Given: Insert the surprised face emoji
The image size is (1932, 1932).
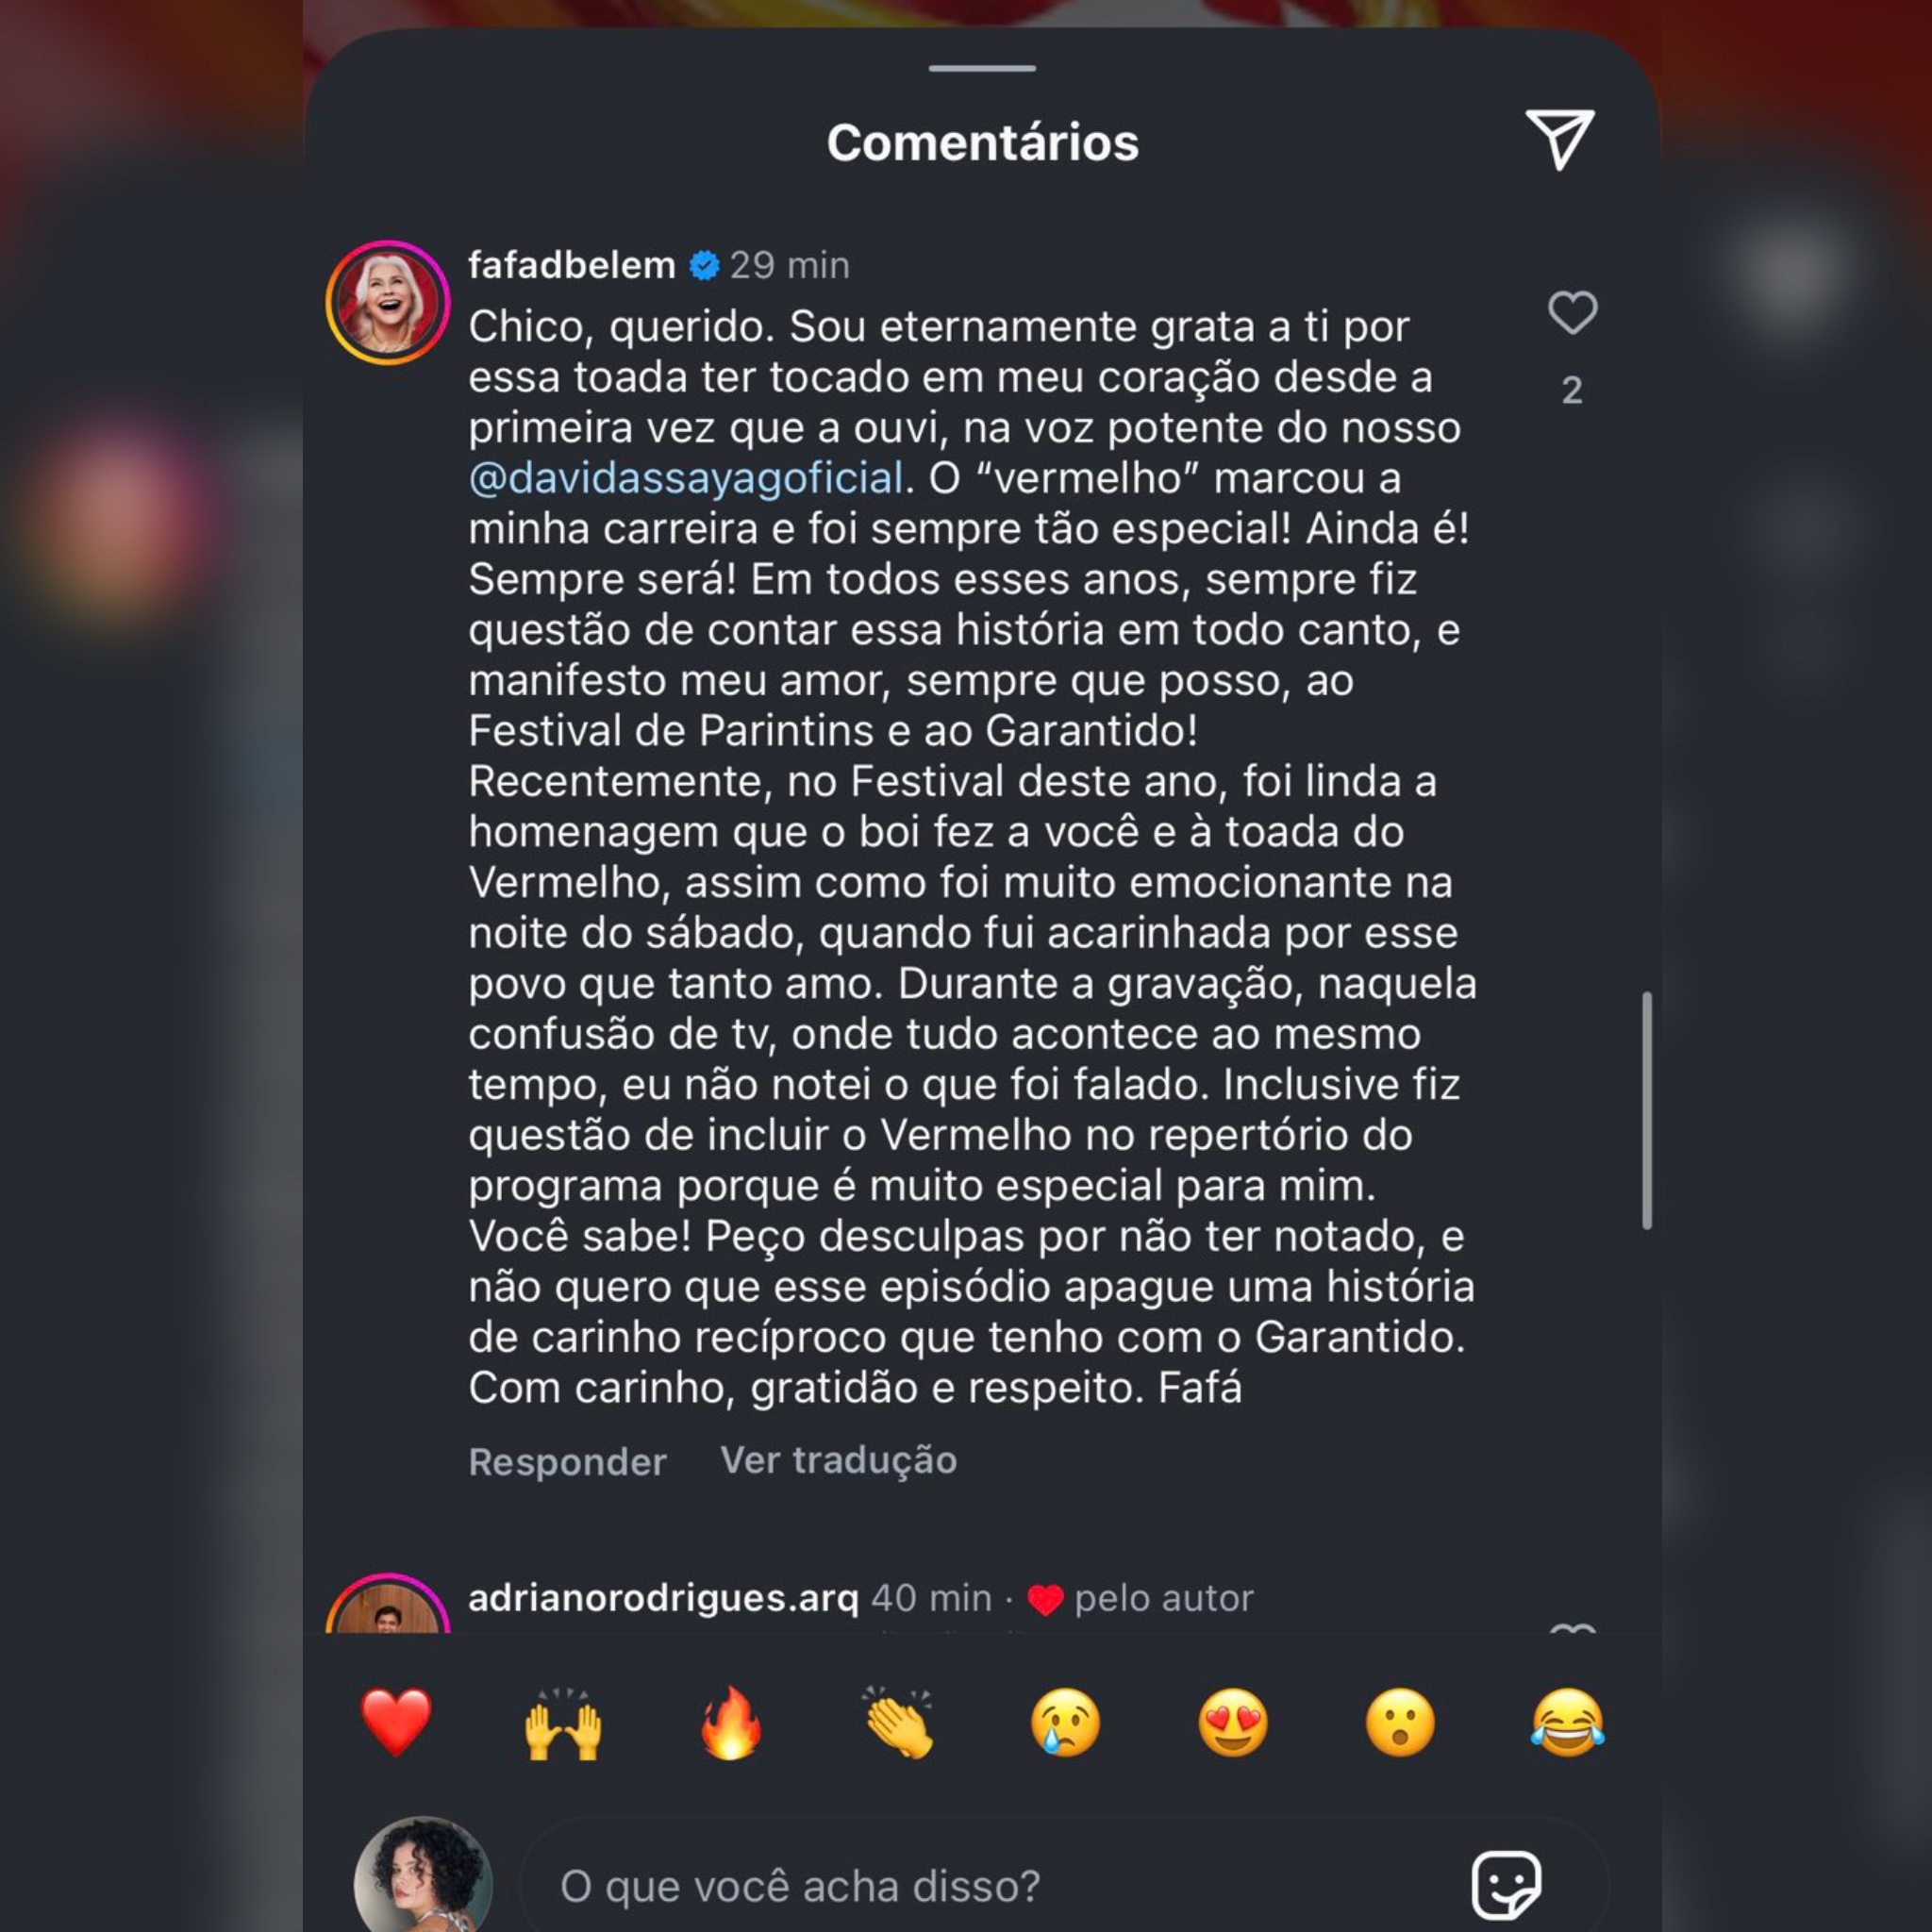Looking at the screenshot, I should point(1400,1722).
